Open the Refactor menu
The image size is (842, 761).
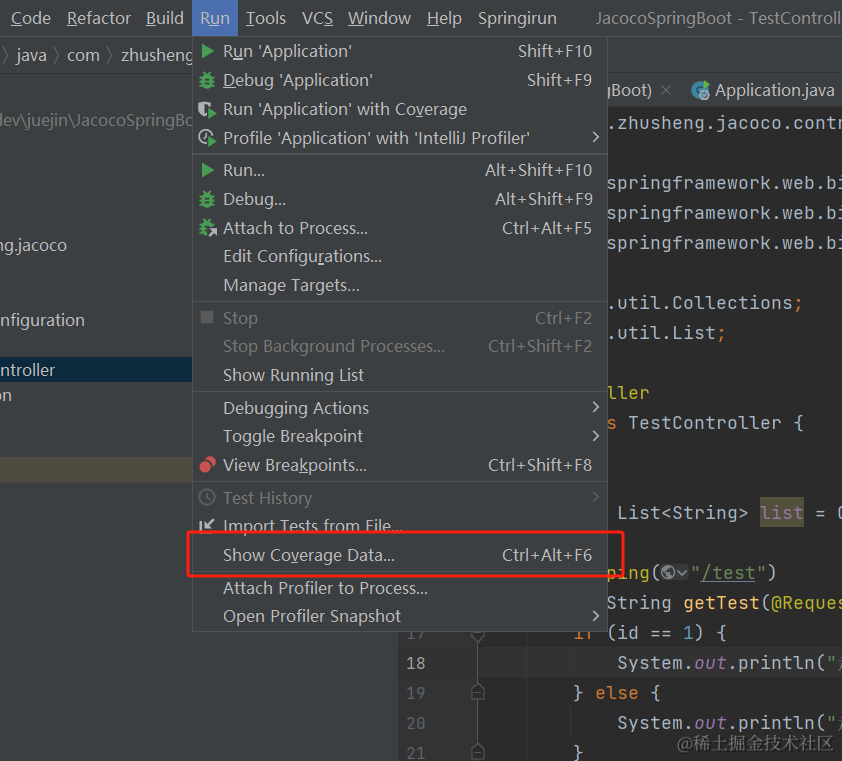click(99, 18)
